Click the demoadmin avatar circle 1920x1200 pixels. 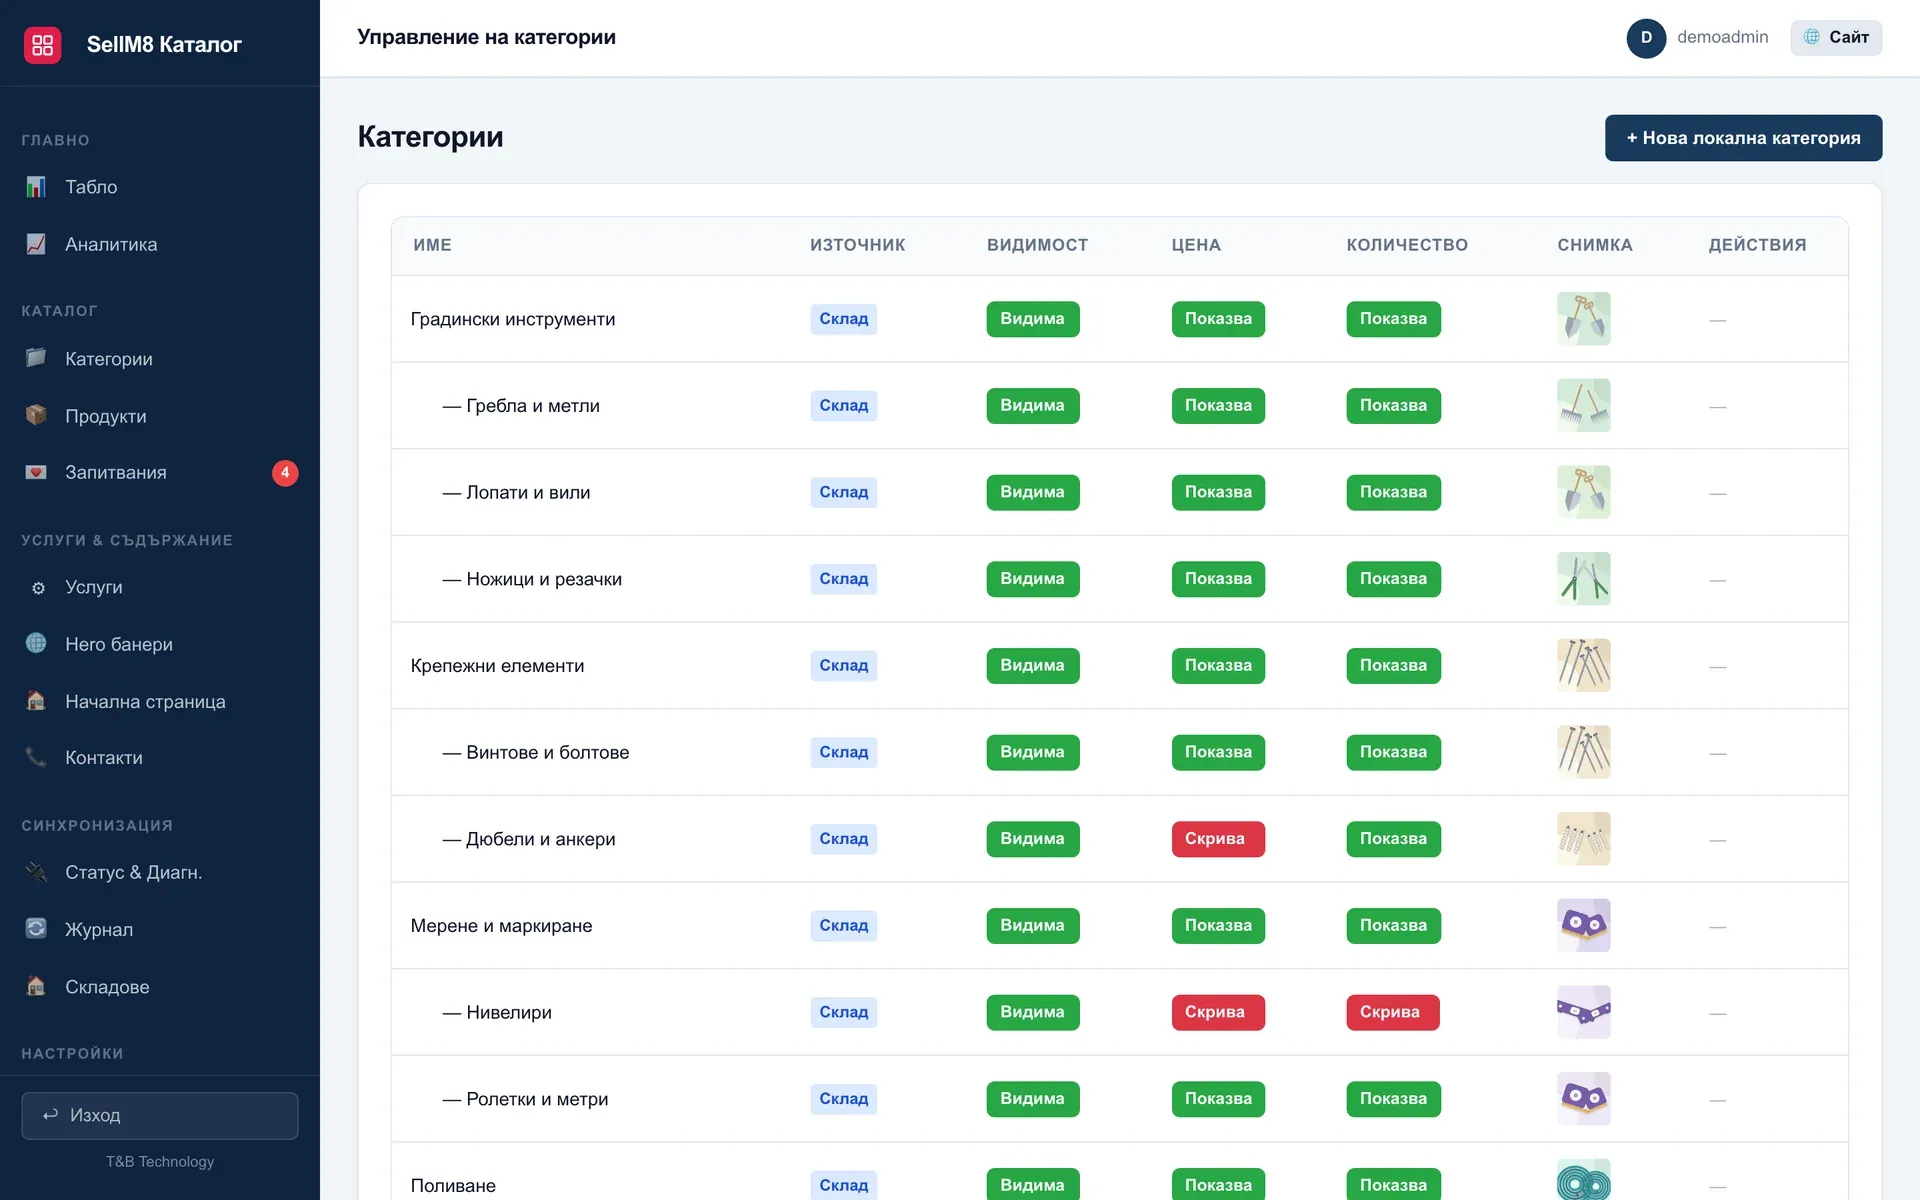1646,38
